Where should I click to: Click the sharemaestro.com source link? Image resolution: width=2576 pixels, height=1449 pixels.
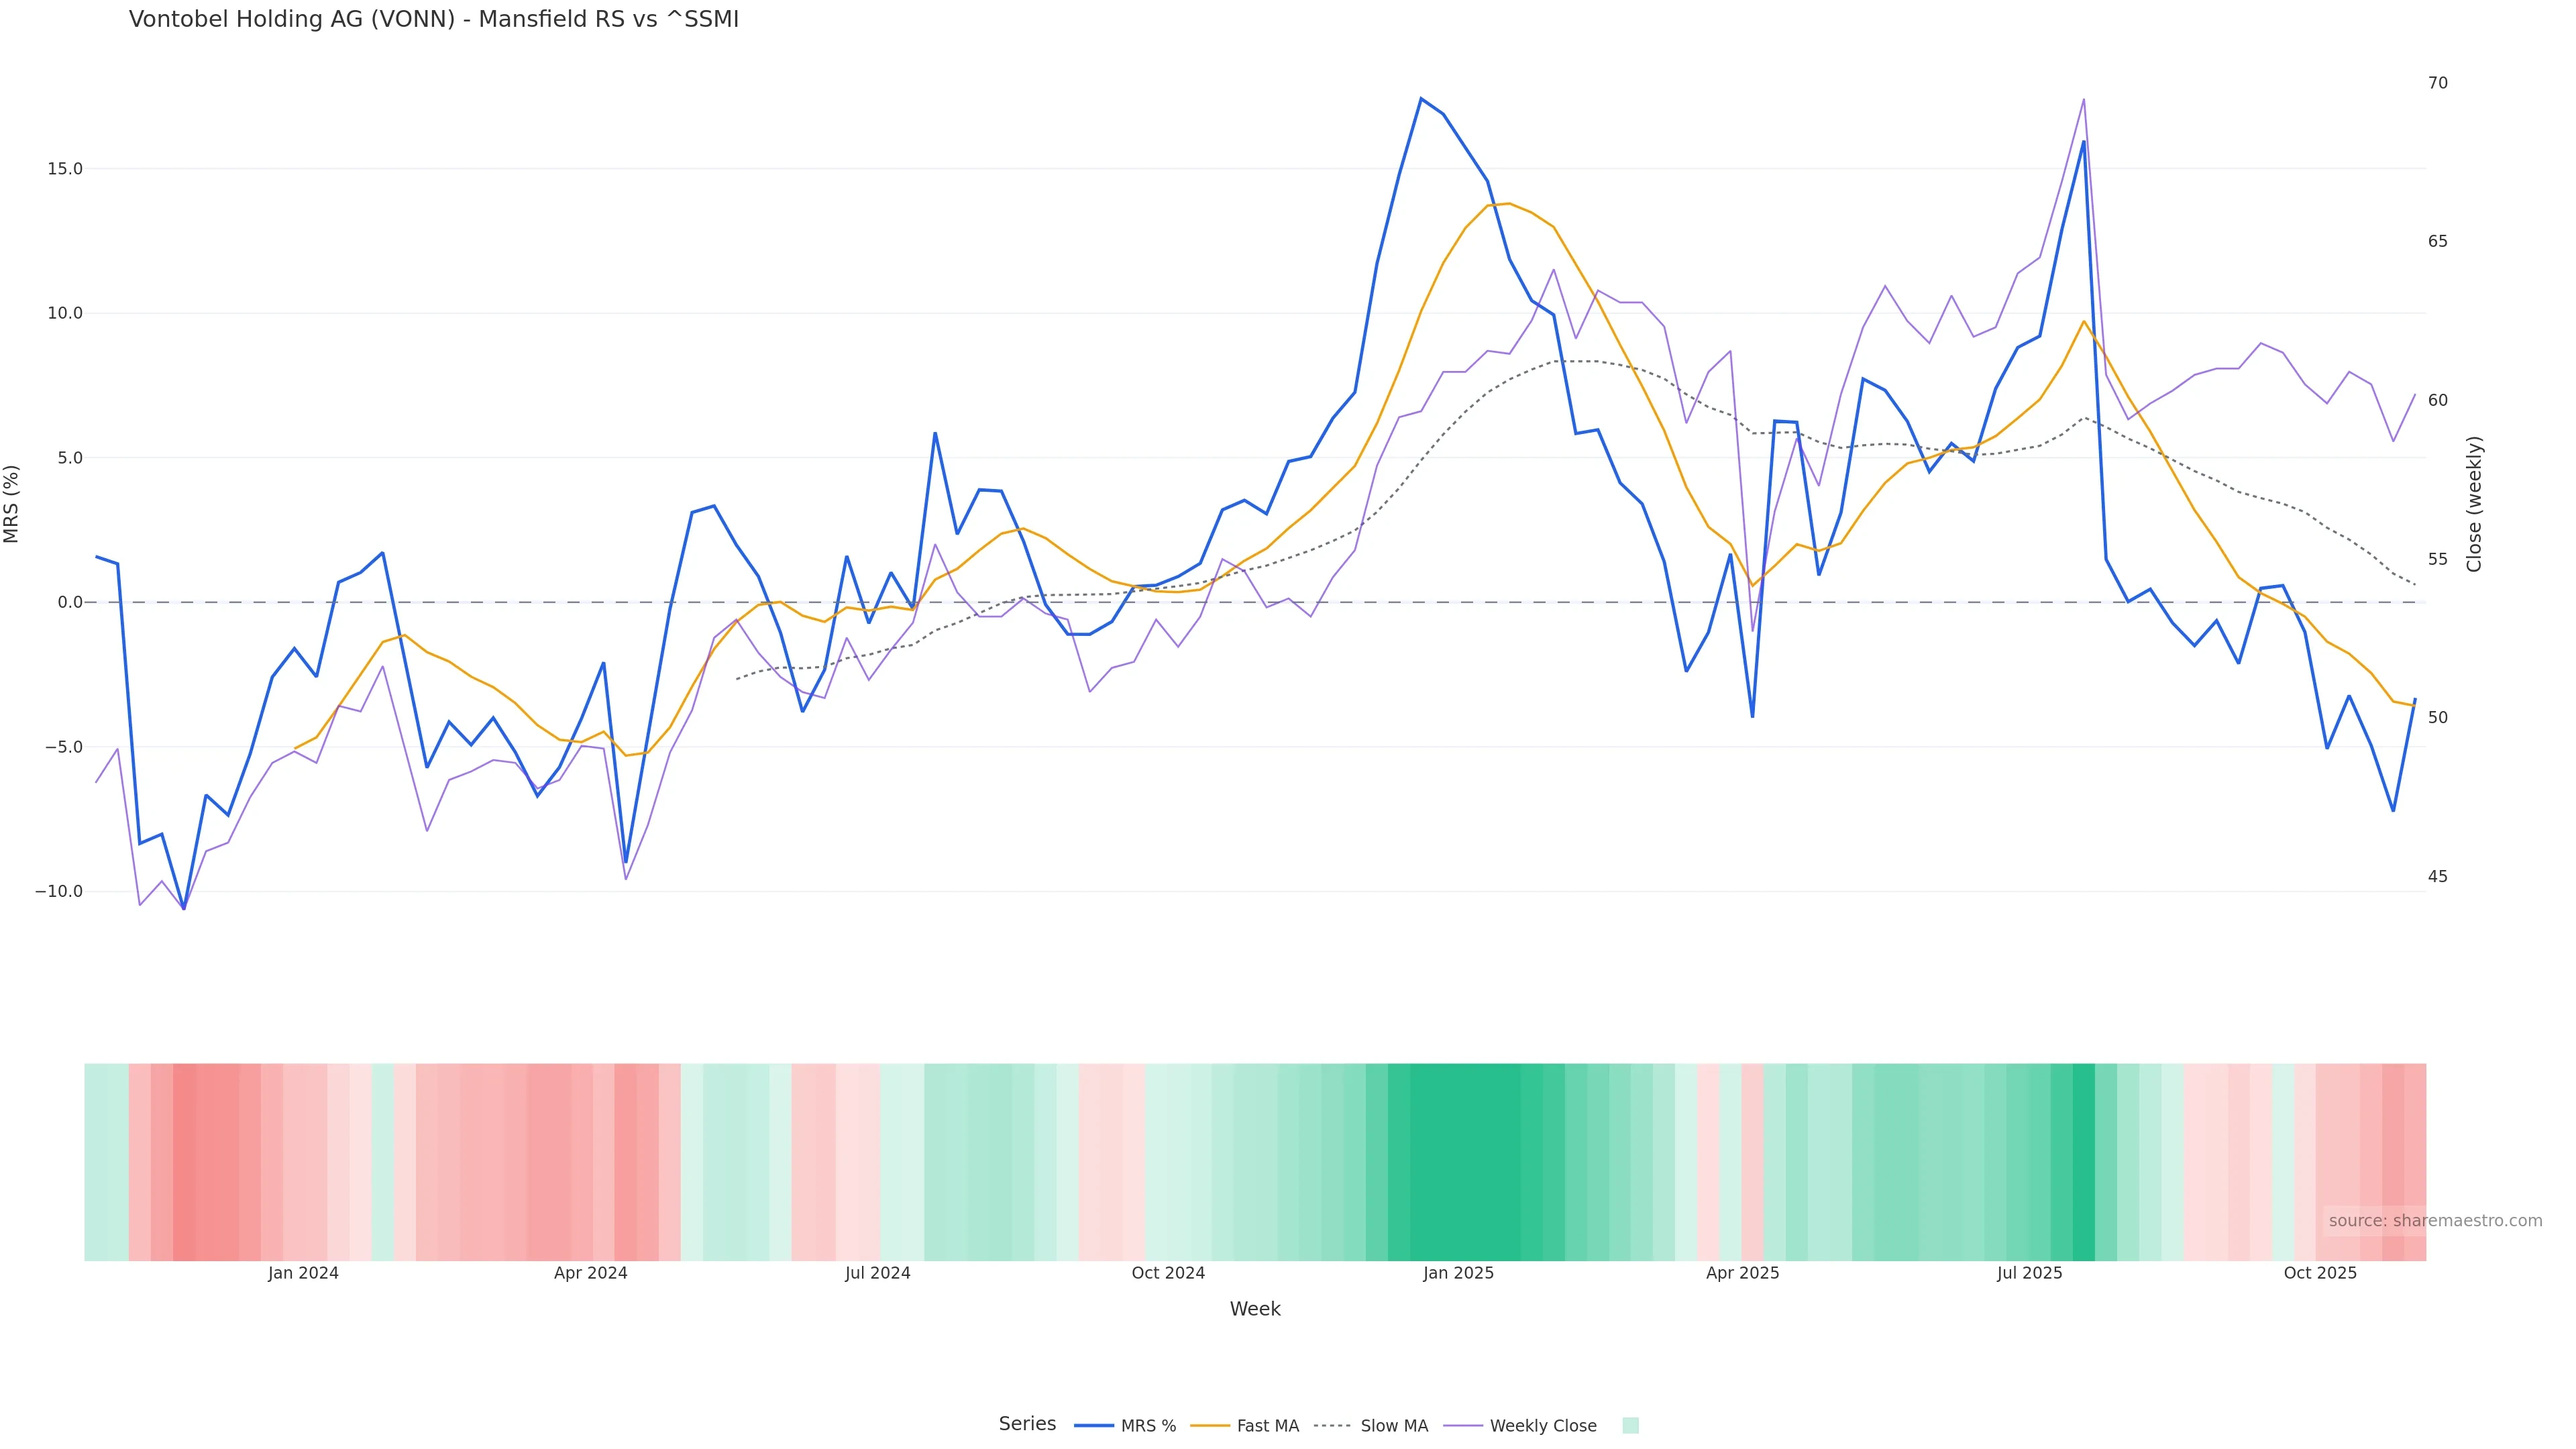tap(2434, 1221)
